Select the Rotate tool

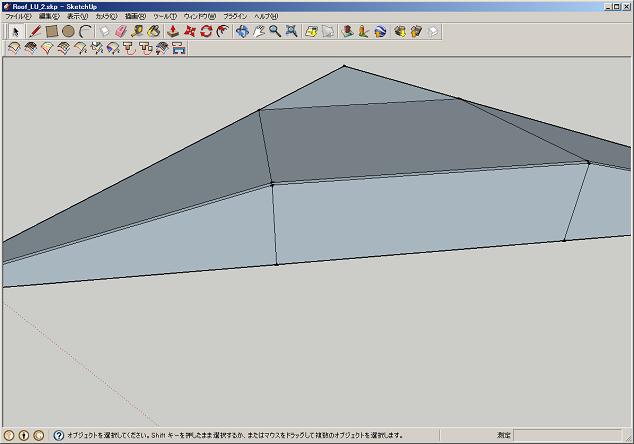click(206, 31)
